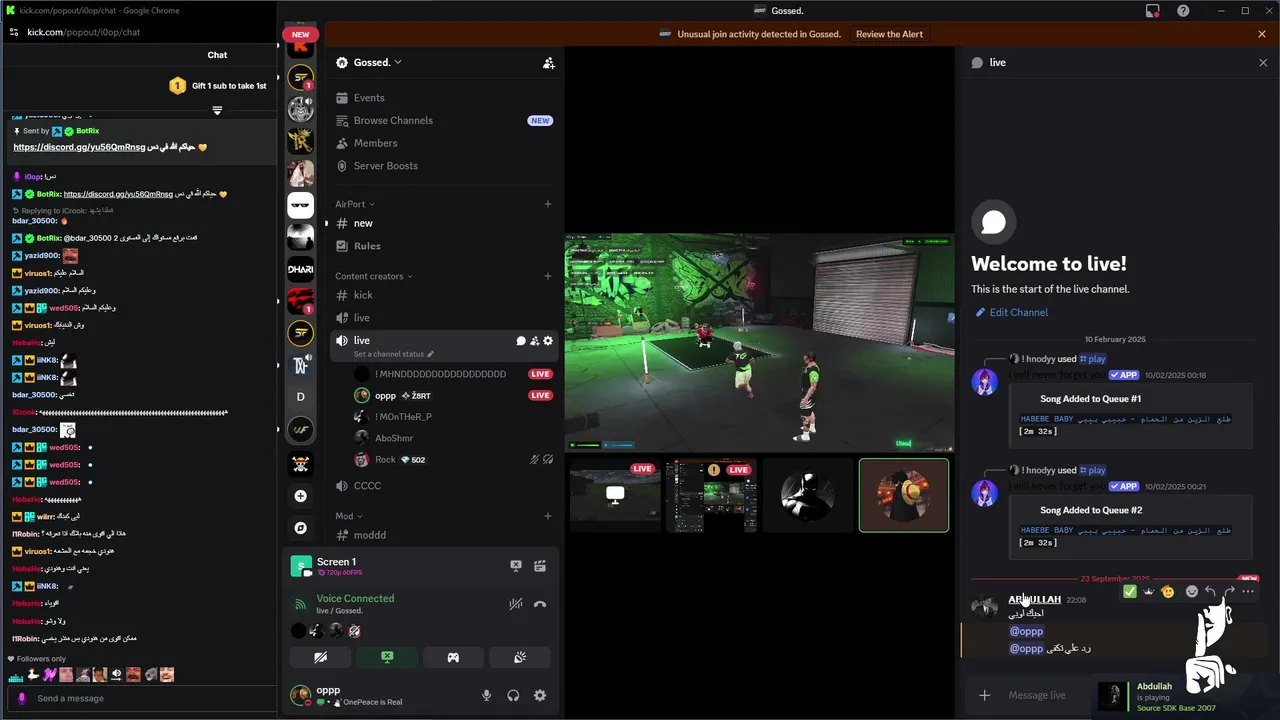Click Add a Server plus button
Screen dimensions: 1280x720
pyautogui.click(x=300, y=496)
